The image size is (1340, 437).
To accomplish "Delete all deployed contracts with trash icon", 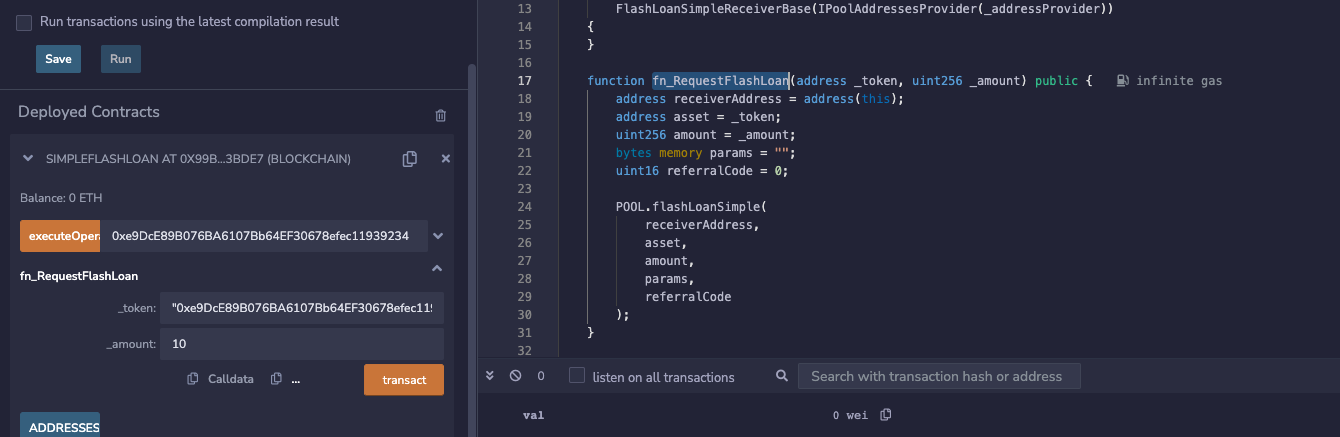I will [x=440, y=115].
